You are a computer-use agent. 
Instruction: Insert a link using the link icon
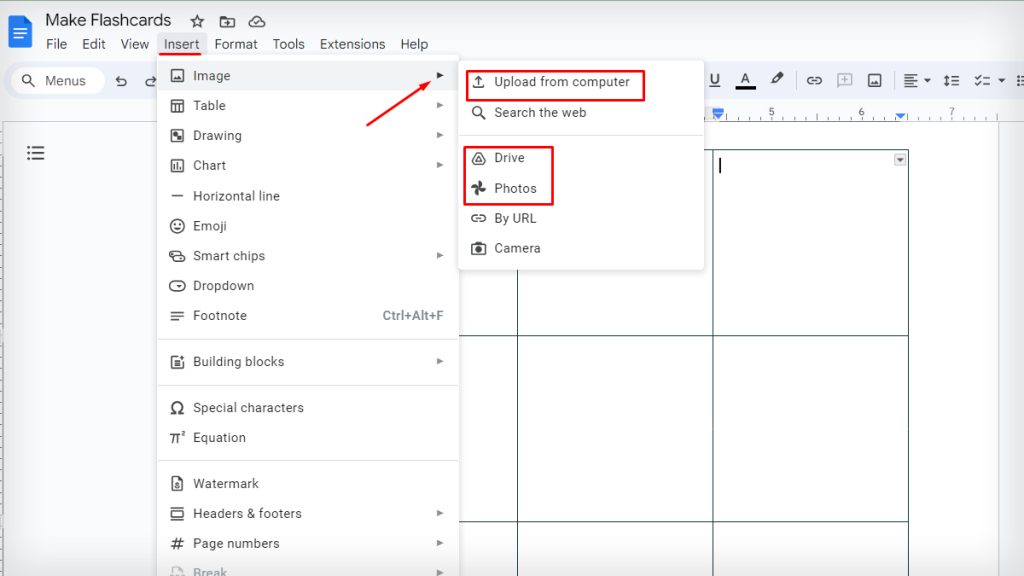point(817,80)
